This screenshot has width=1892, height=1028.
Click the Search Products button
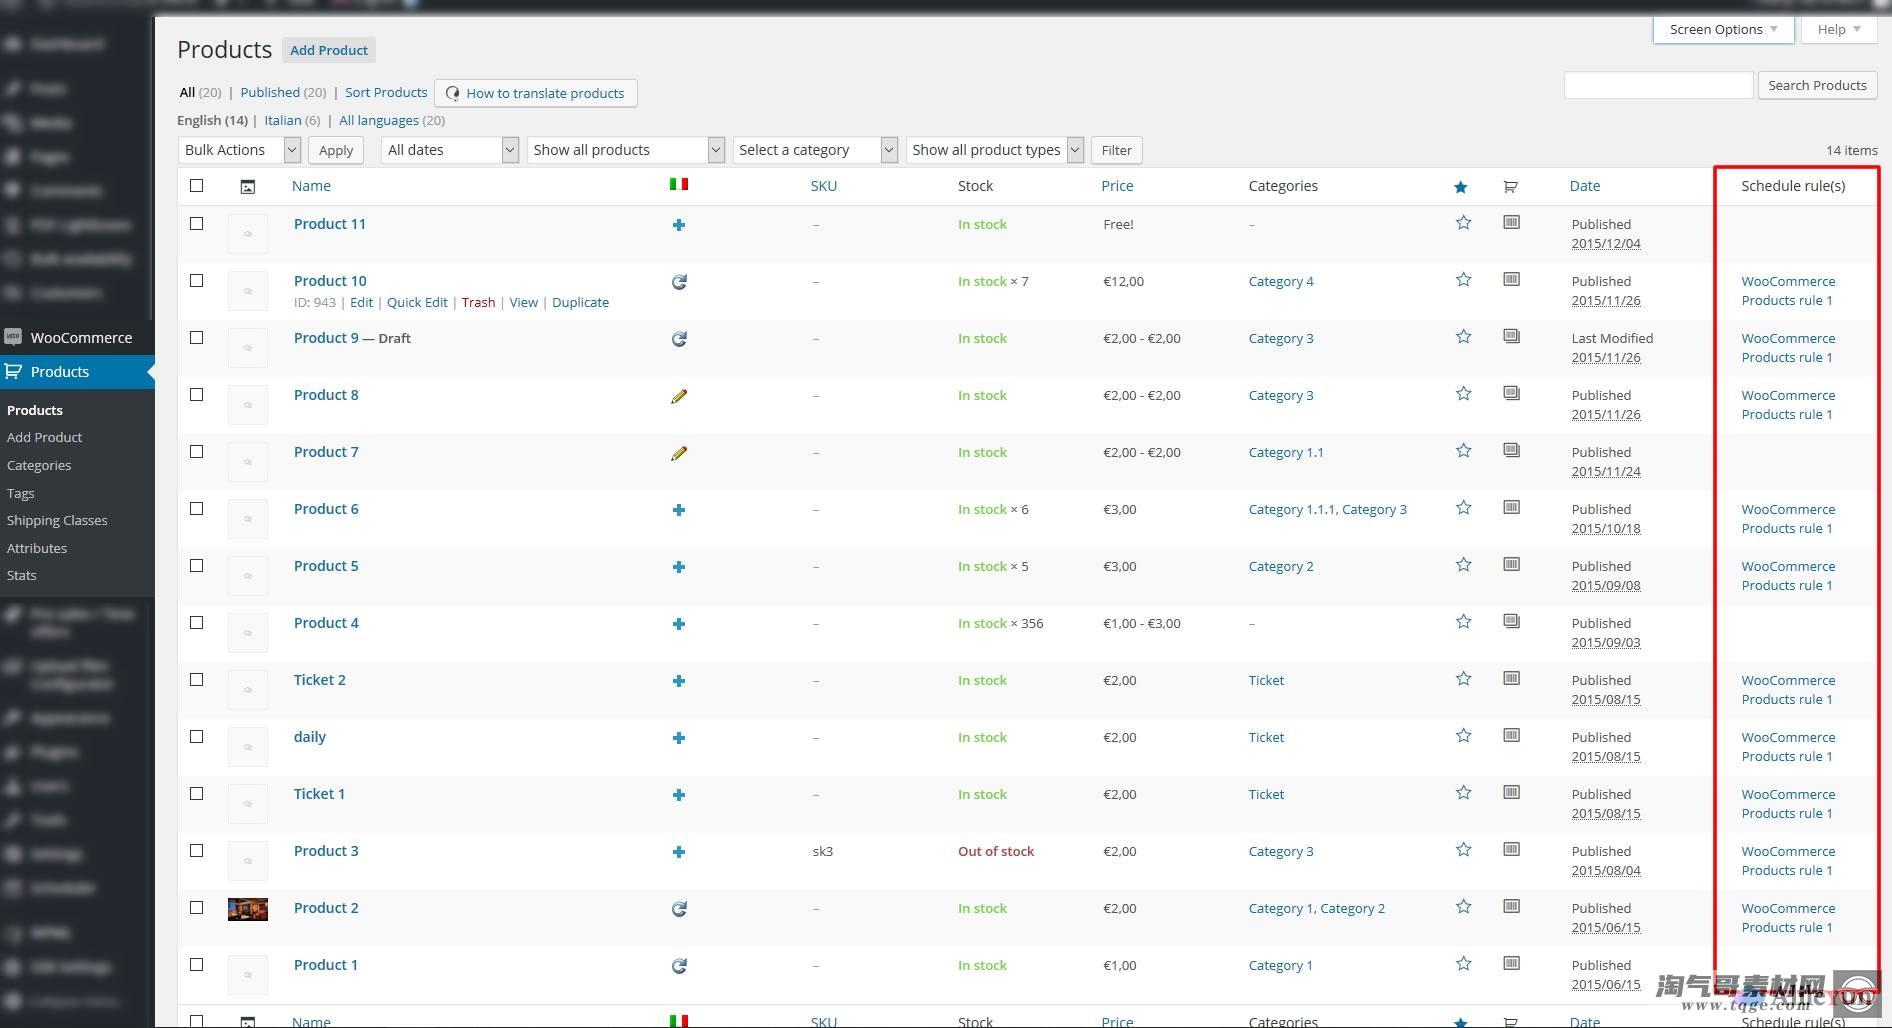click(x=1817, y=85)
